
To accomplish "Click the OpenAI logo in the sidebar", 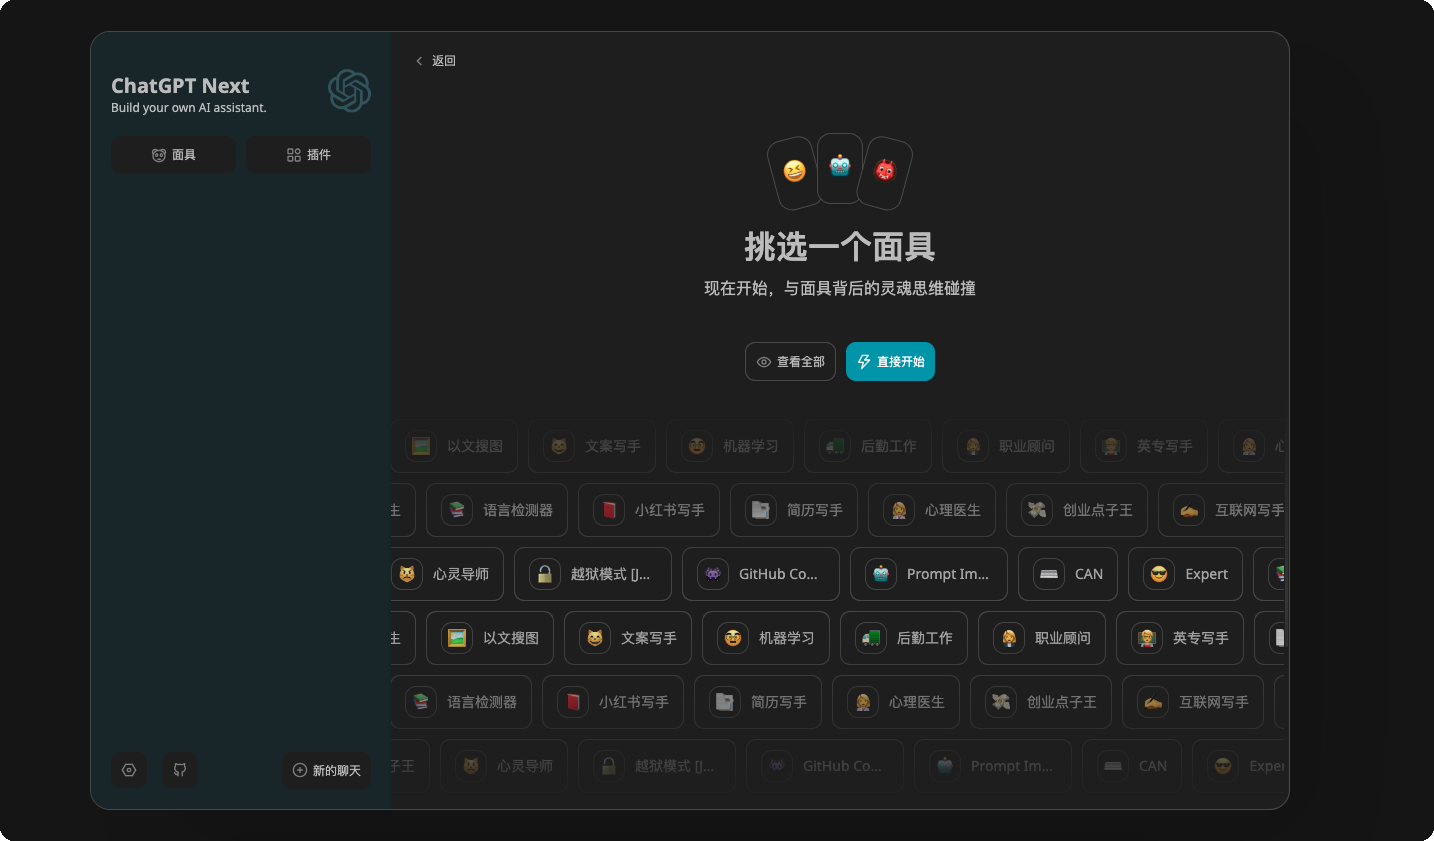I will 349,91.
